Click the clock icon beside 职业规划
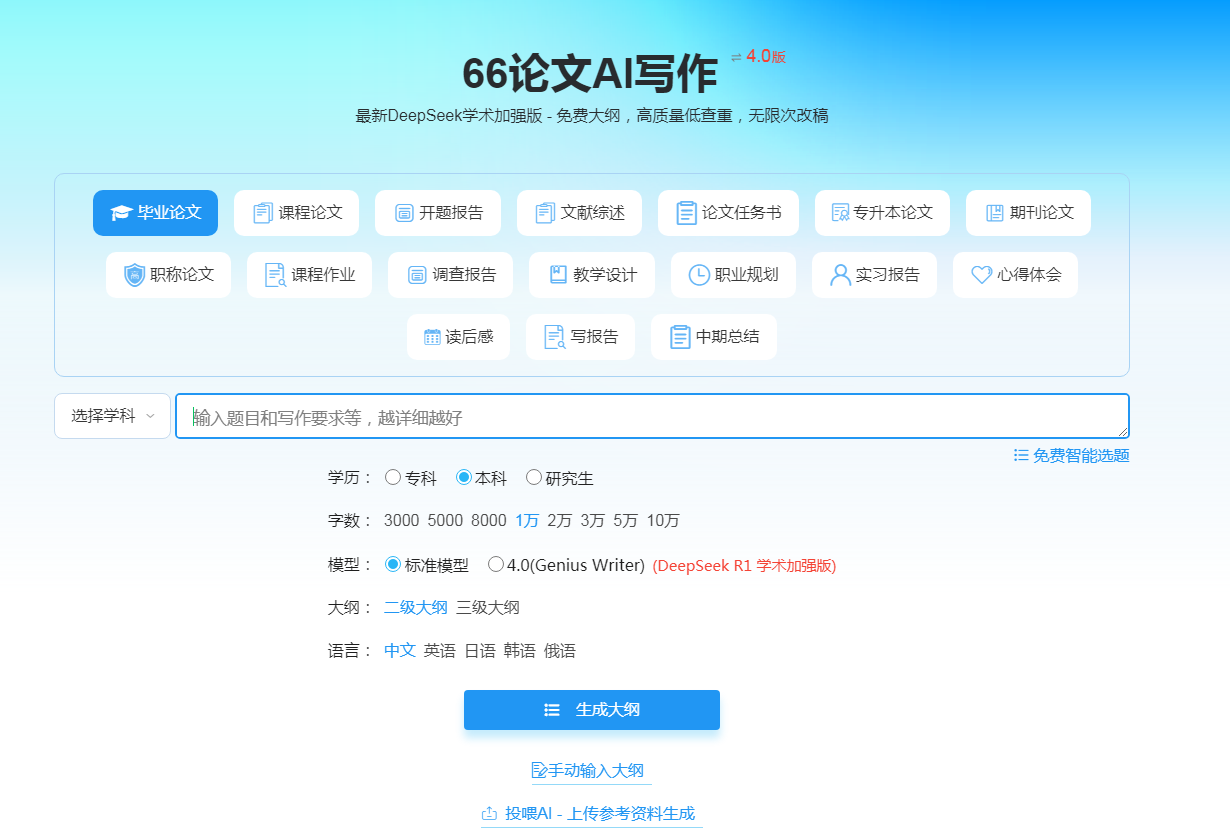The height and width of the screenshot is (837, 1230). click(x=699, y=275)
